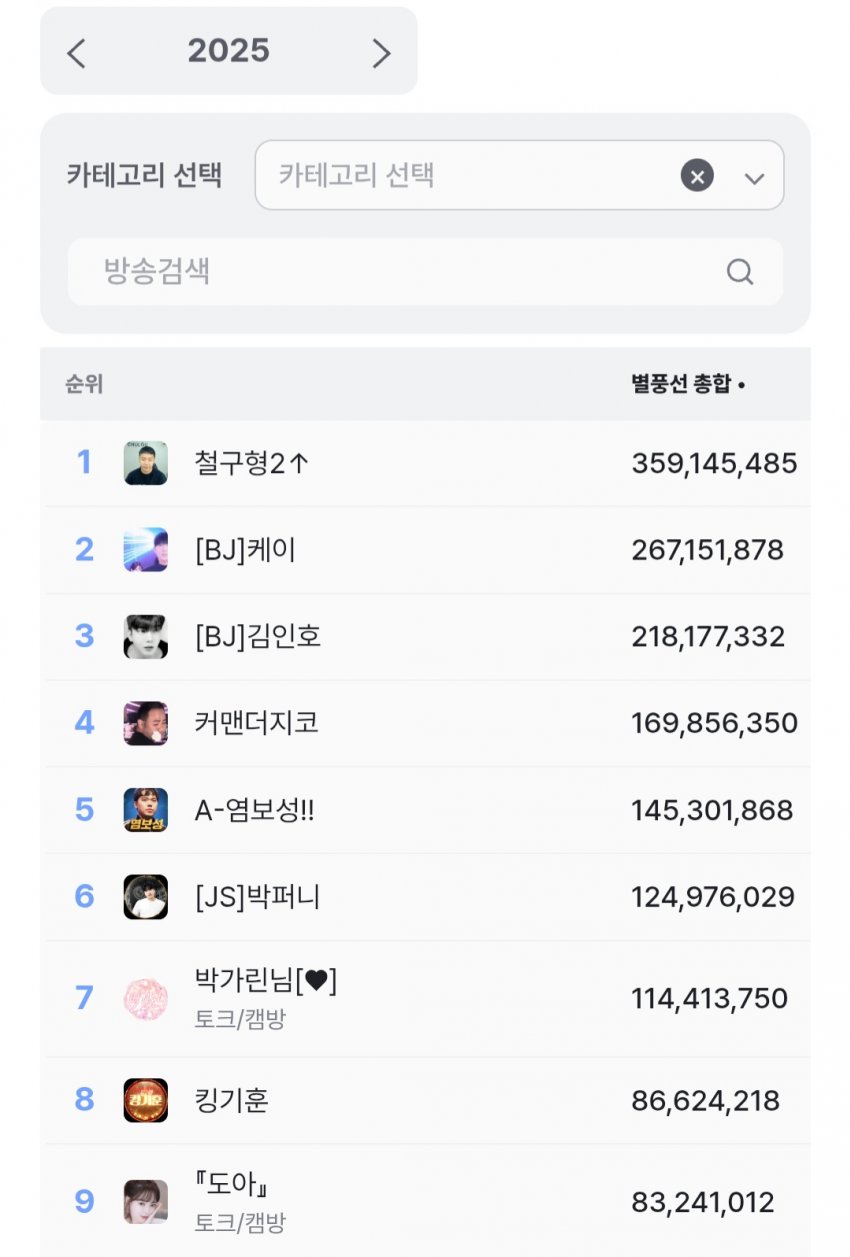Viewport: 850px width, 1257px height.
Task: Open 킹기훈 broadcaster name link
Action: pyautogui.click(x=232, y=1101)
